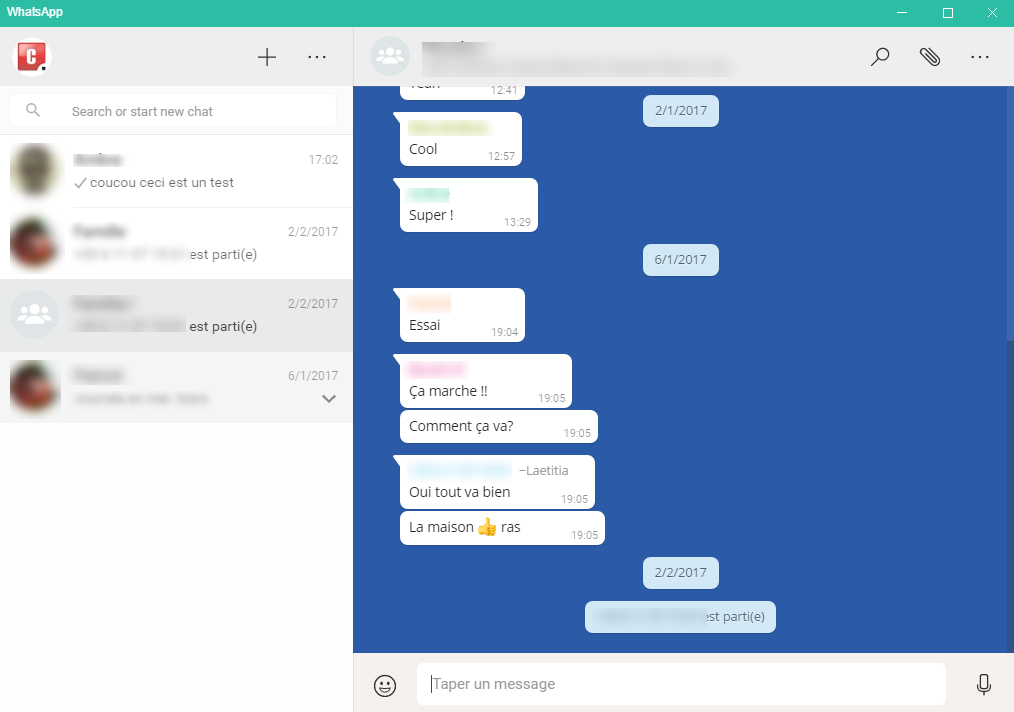Click the magnifier icon in search box

(x=33, y=111)
